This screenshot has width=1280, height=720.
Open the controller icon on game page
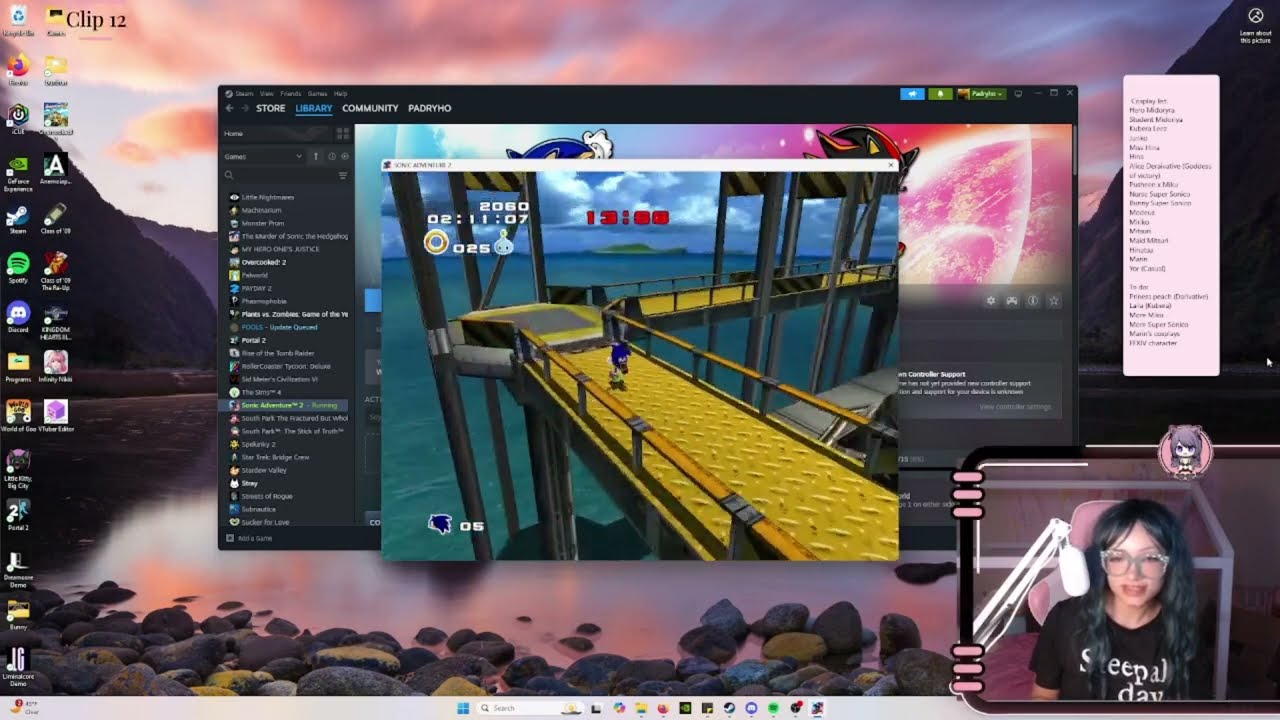[x=1012, y=300]
